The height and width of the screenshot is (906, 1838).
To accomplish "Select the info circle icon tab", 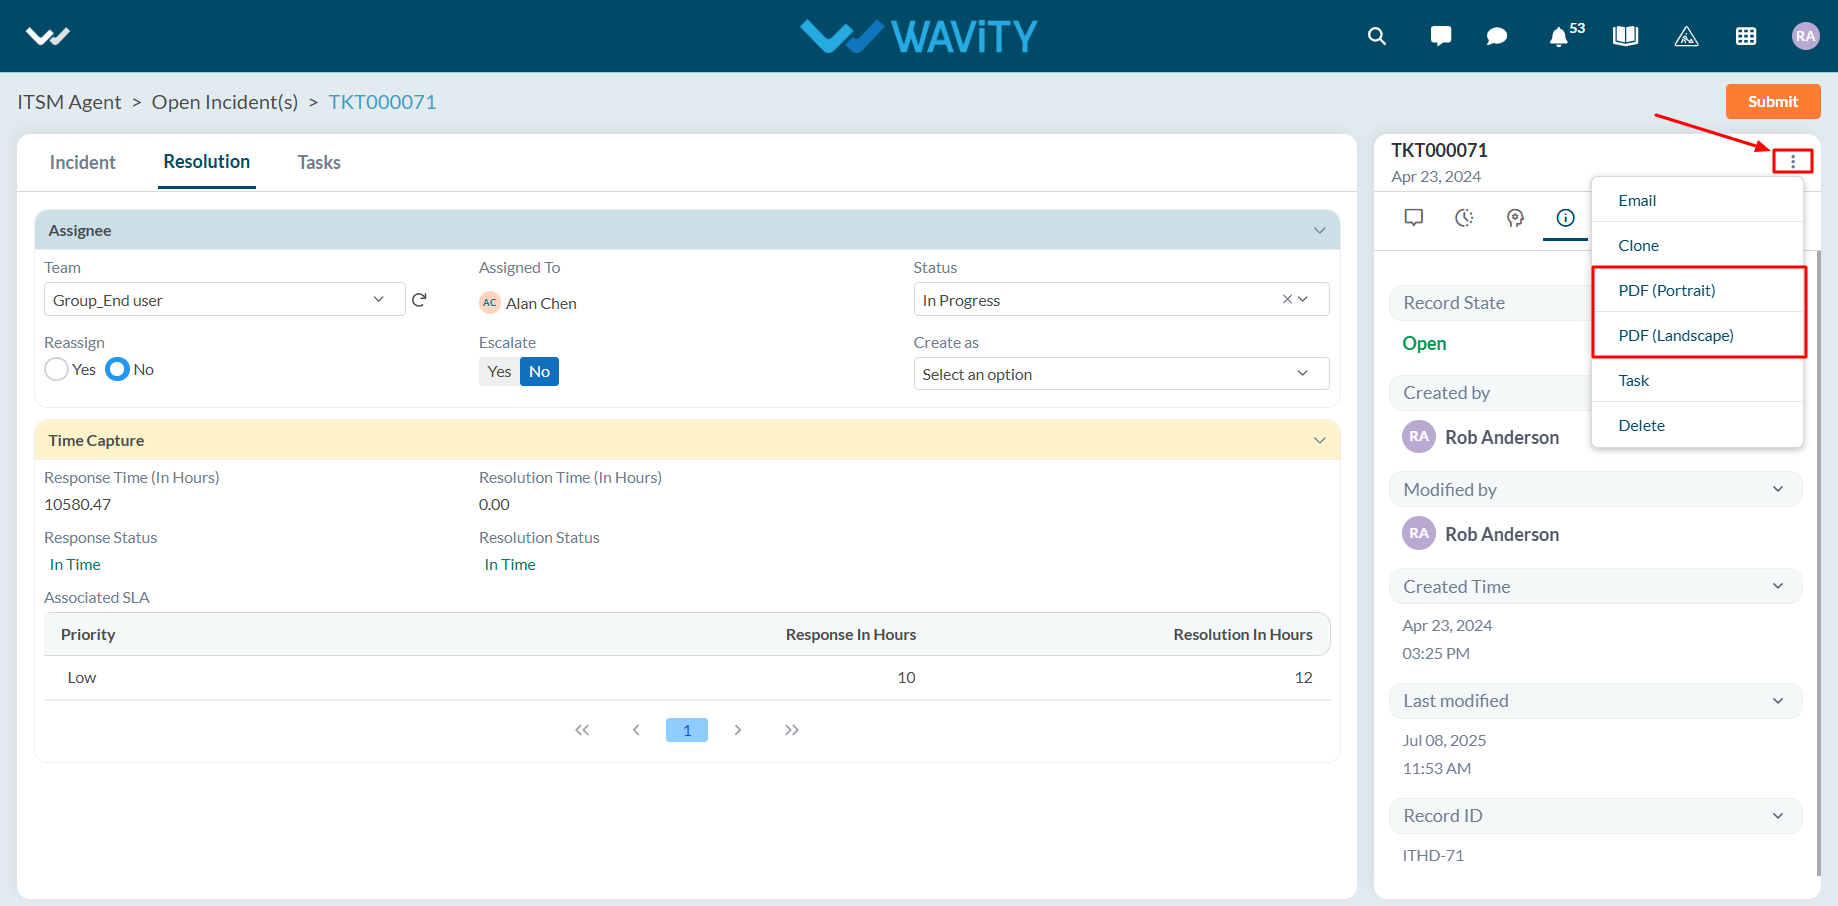I will (x=1566, y=217).
